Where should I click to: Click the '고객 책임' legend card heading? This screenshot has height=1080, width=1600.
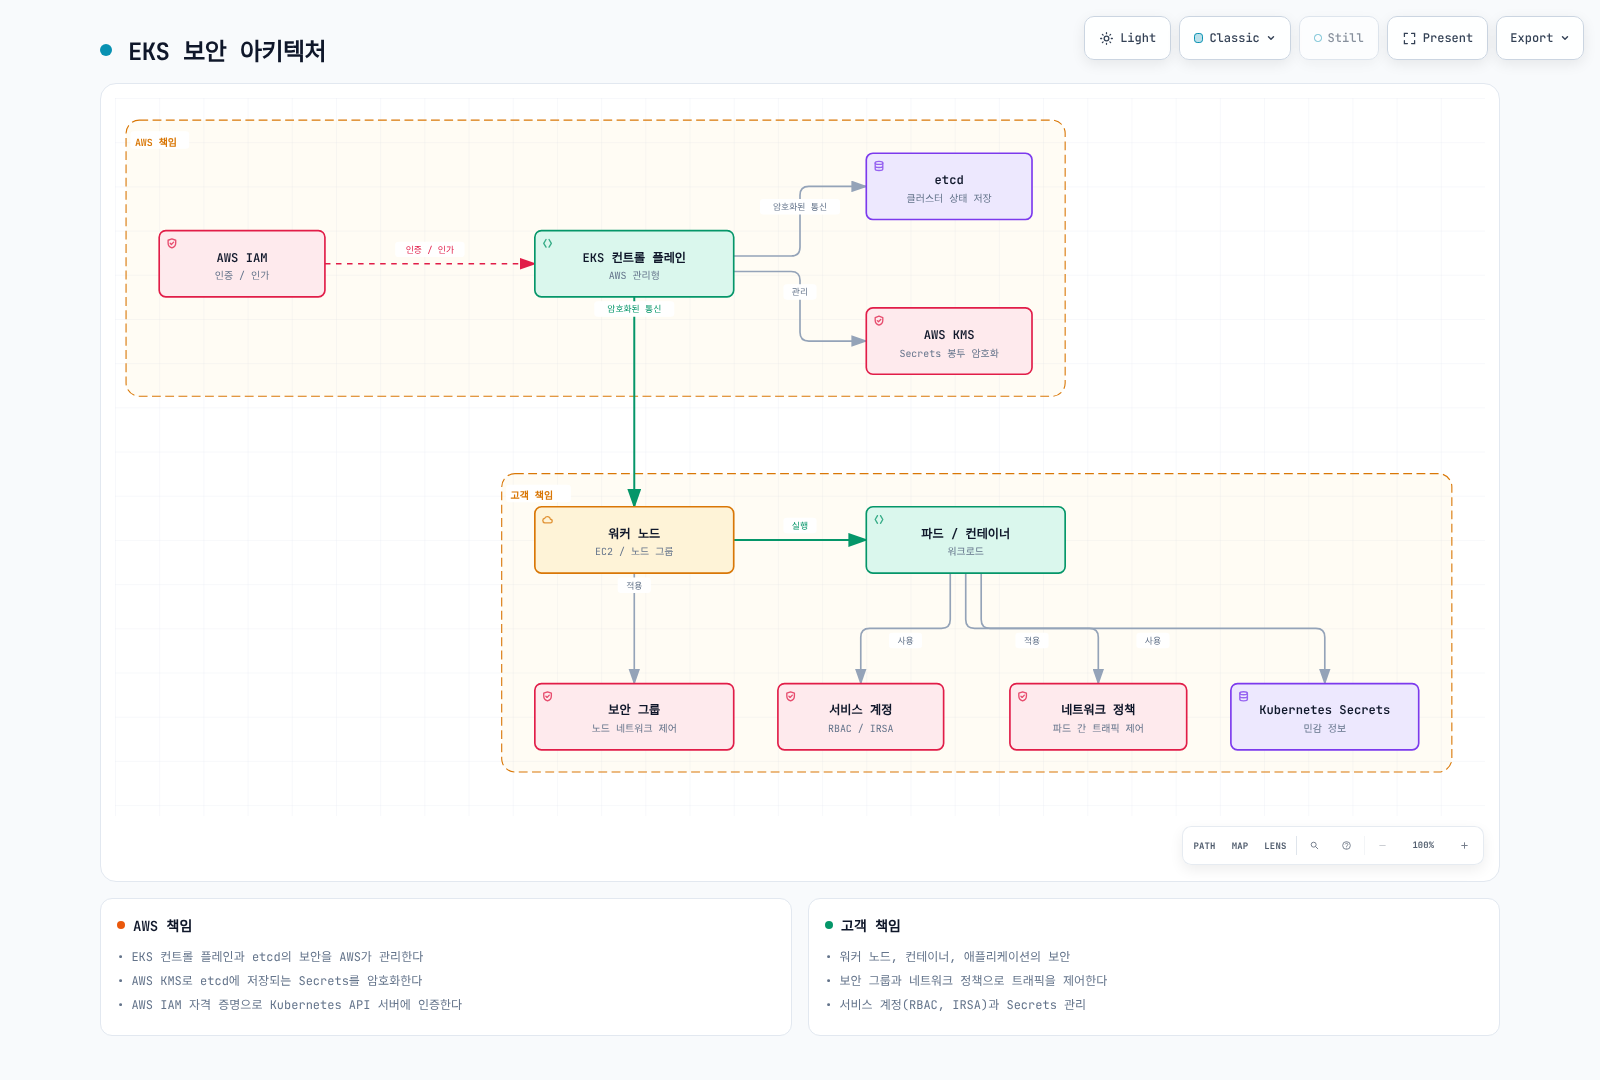coord(870,926)
